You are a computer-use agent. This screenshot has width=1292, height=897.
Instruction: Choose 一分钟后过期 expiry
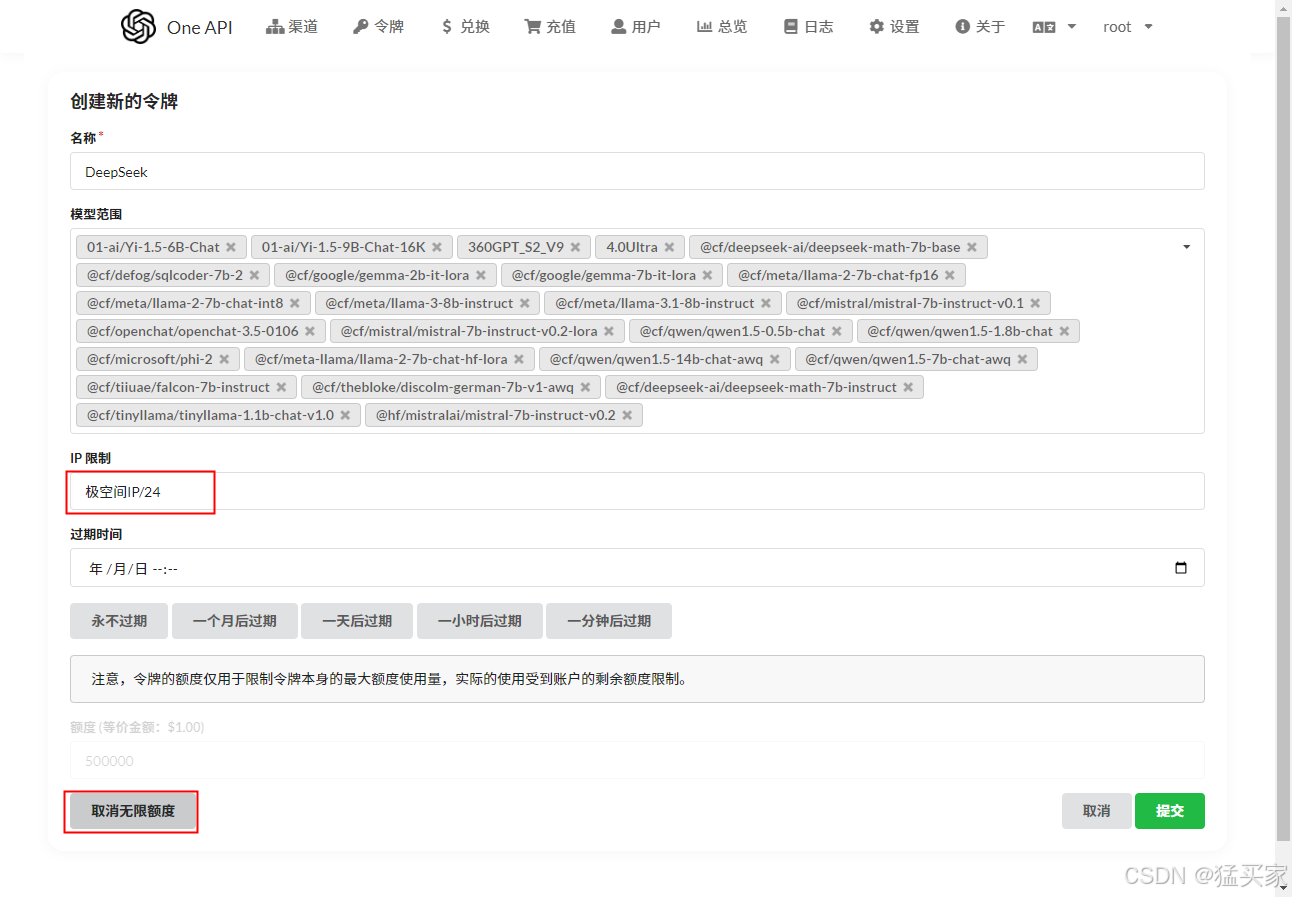click(x=609, y=621)
